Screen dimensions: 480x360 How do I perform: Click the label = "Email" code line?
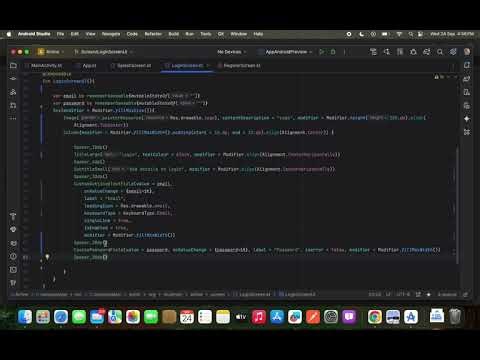coord(105,198)
